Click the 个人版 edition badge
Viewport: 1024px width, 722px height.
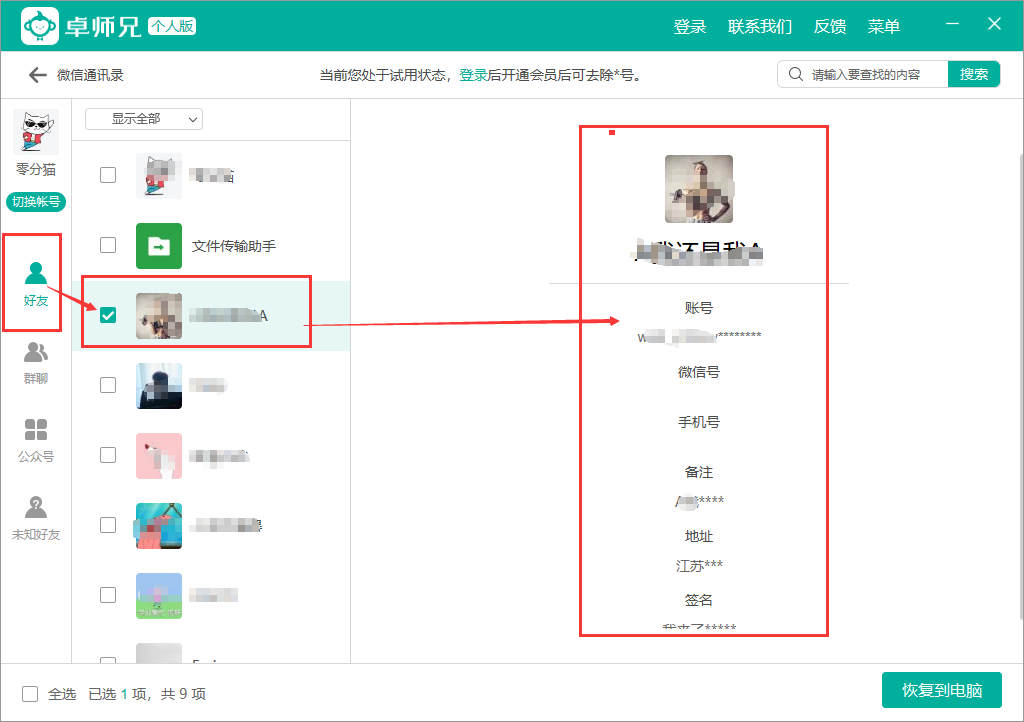tap(172, 26)
